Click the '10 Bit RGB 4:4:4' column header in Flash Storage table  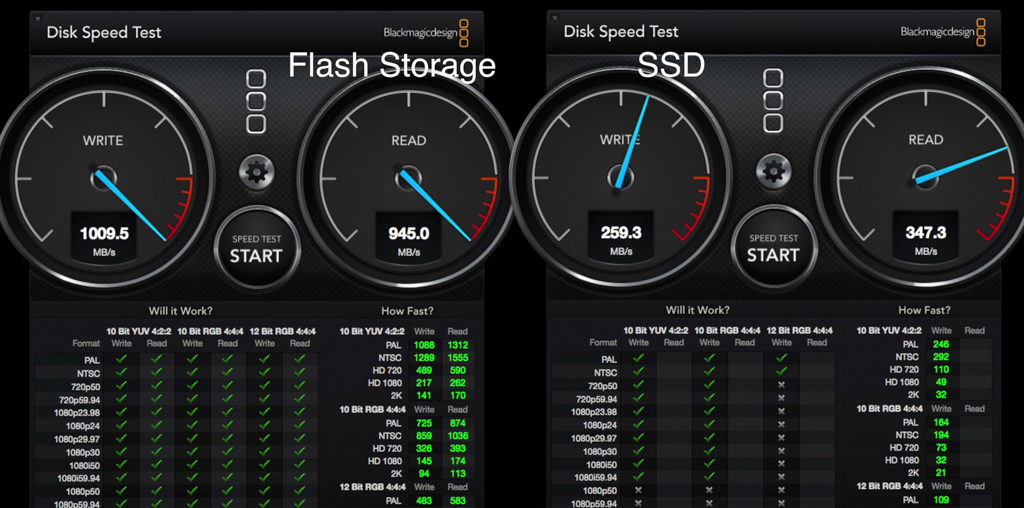tap(210, 332)
